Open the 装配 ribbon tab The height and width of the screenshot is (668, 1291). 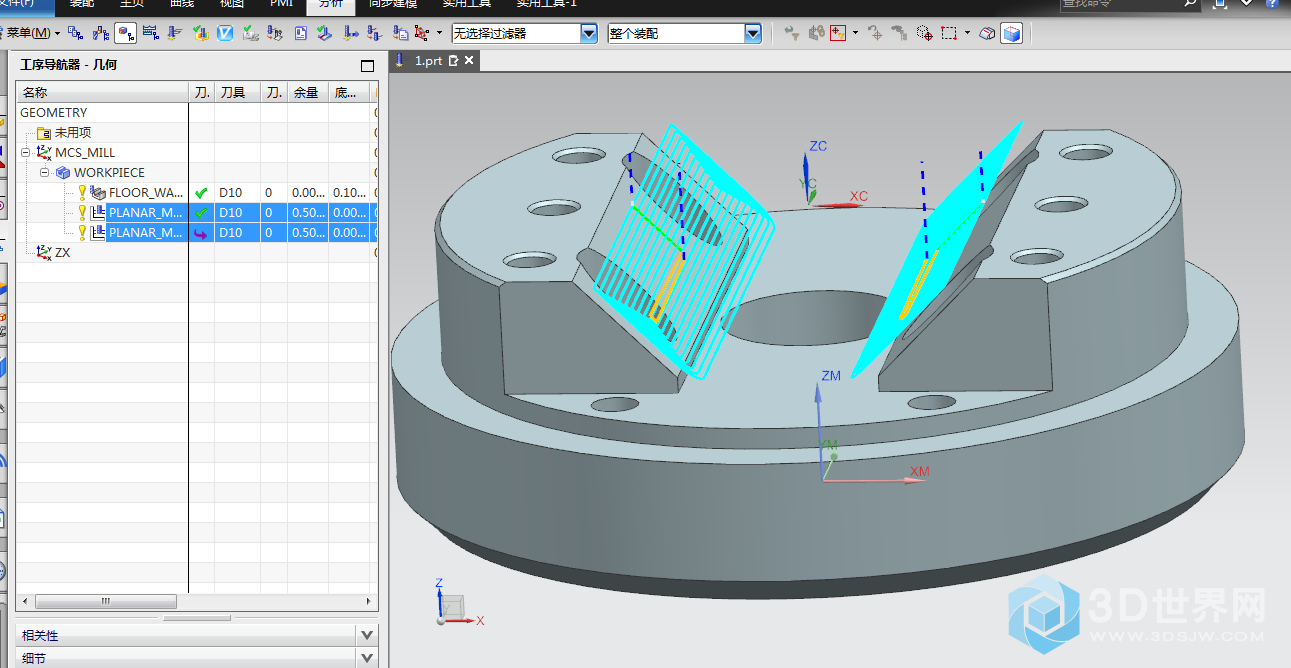[x=82, y=4]
